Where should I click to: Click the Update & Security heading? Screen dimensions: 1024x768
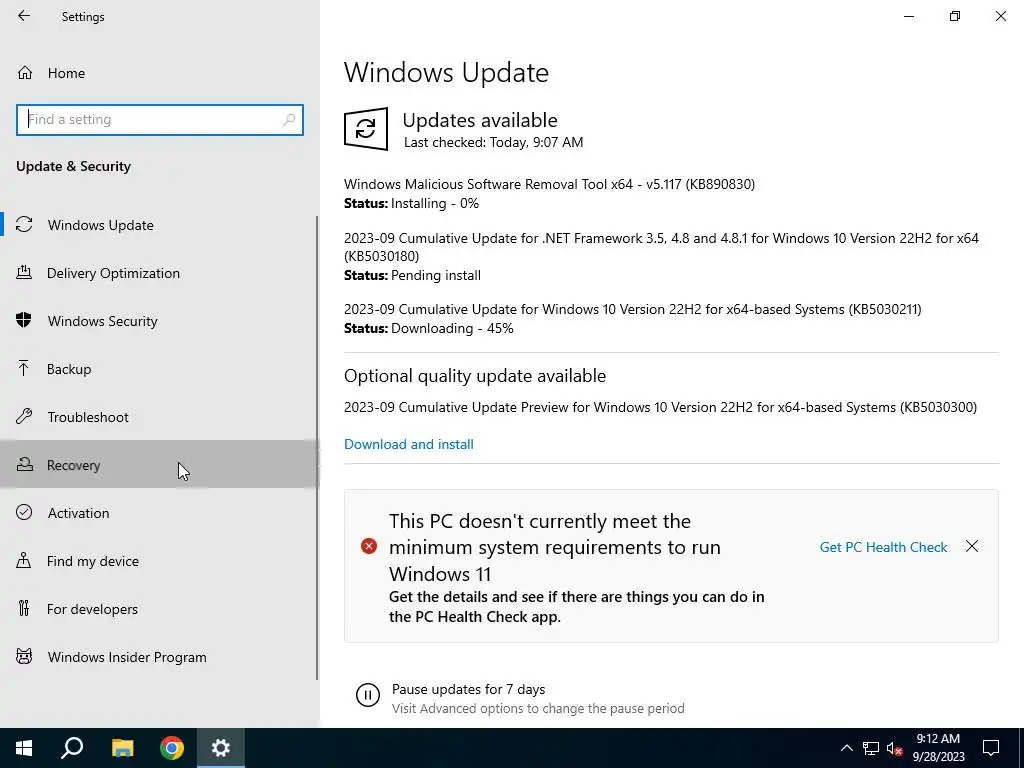pyautogui.click(x=73, y=166)
